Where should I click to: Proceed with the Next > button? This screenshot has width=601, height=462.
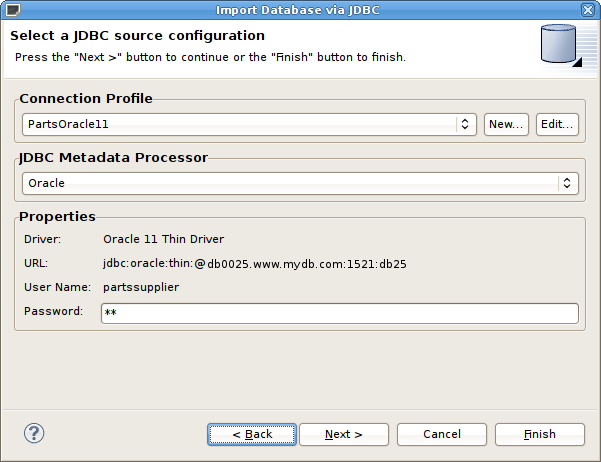click(343, 434)
